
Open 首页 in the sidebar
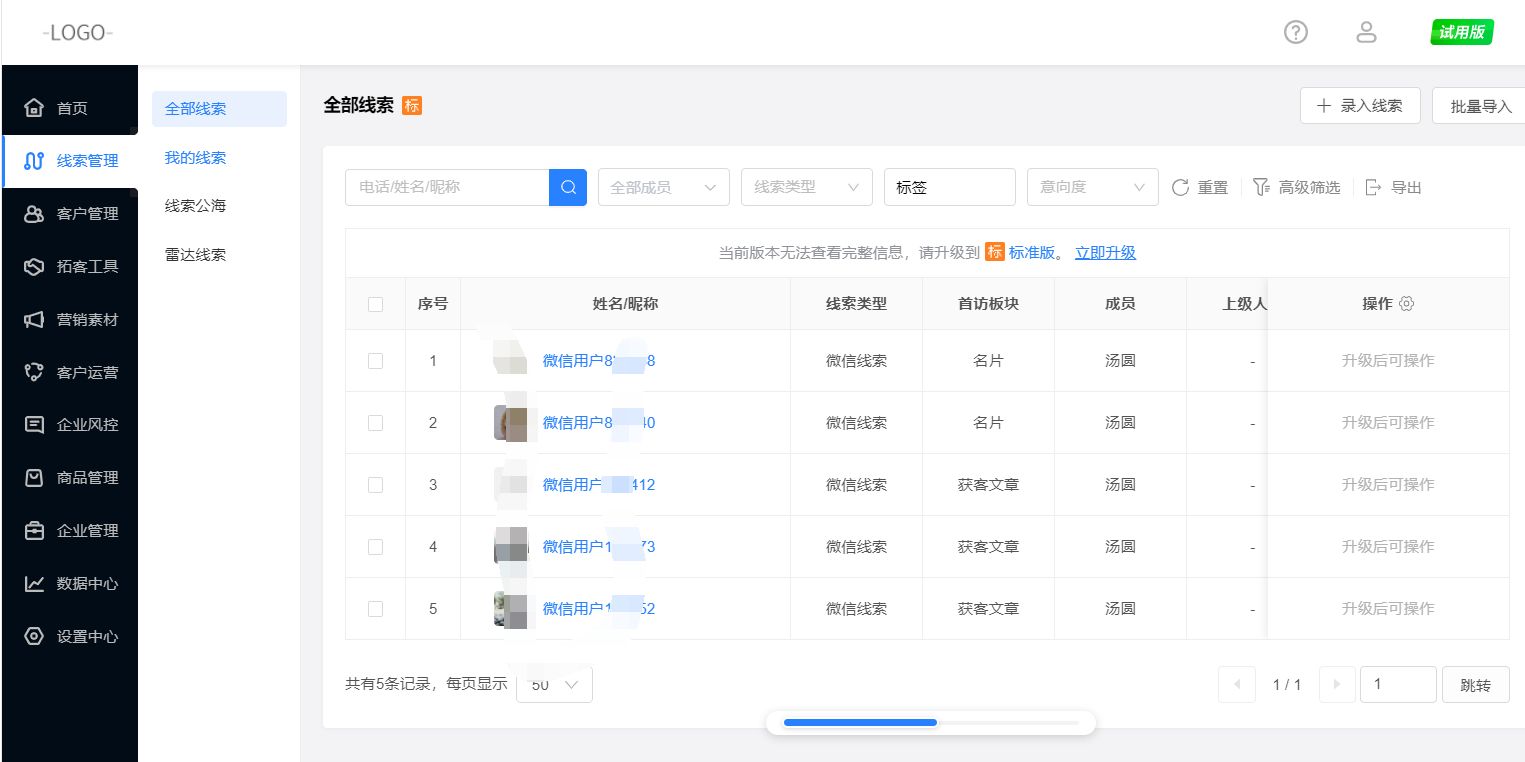coord(70,108)
